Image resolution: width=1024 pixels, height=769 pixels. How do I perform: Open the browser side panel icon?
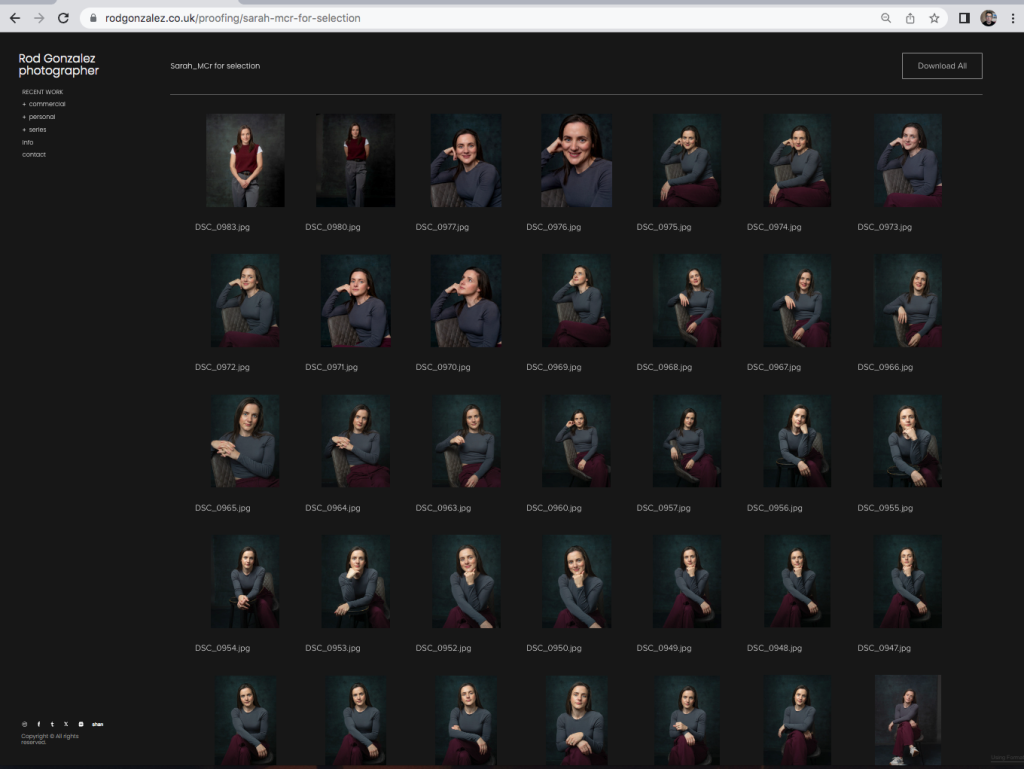[x=964, y=18]
